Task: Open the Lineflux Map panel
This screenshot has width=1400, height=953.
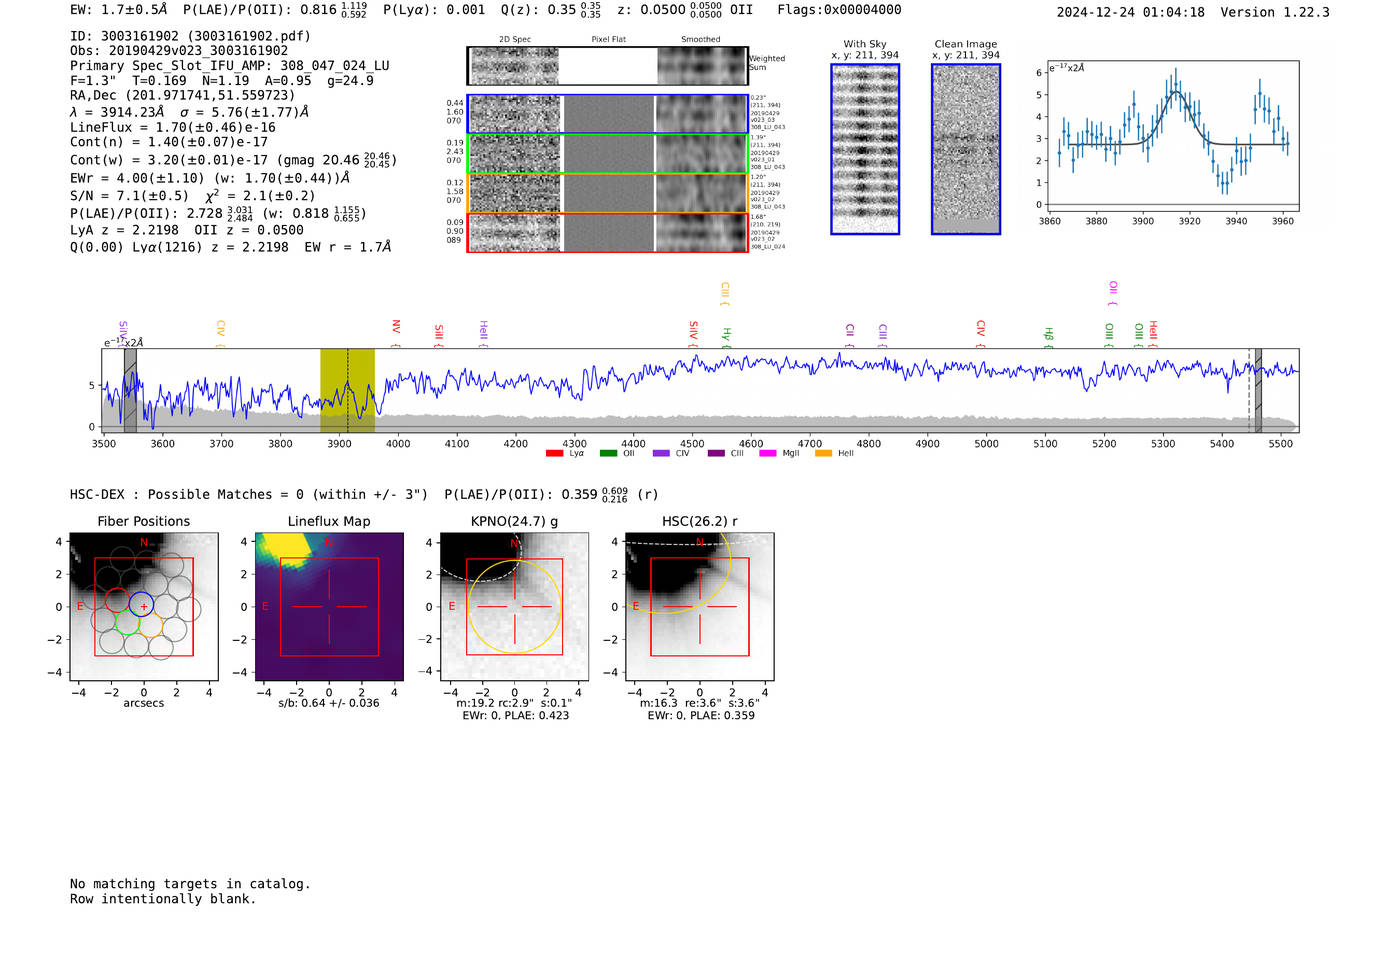Action: click(329, 607)
